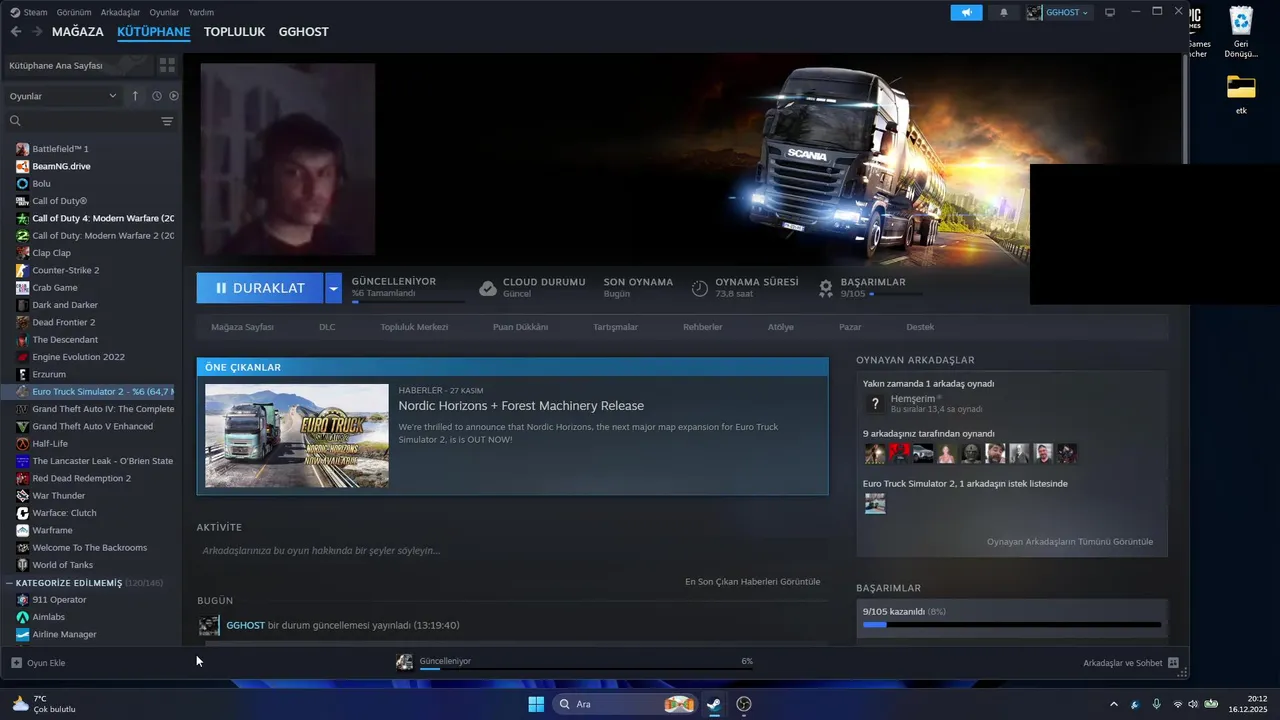The height and width of the screenshot is (720, 1280).
Task: Open the wishlist friend avatar thumbnail
Action: (875, 504)
